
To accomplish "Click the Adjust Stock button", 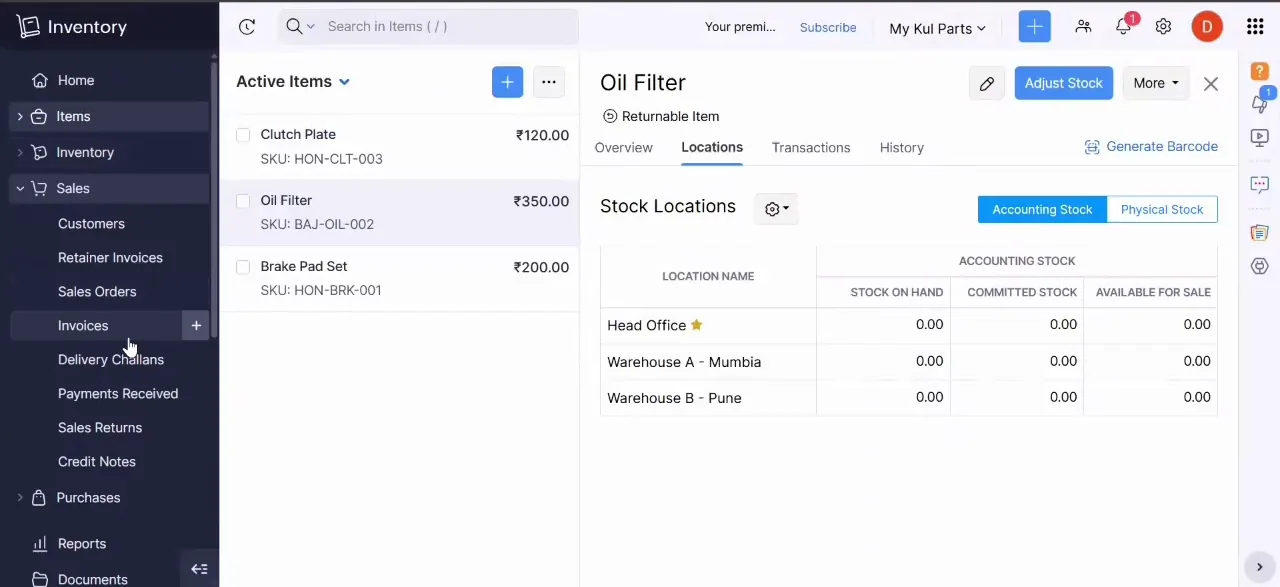I will click(x=1063, y=83).
